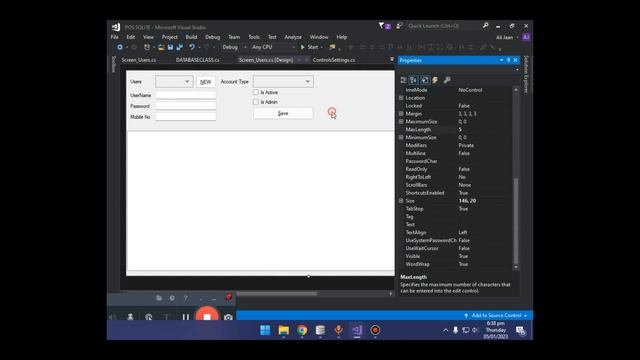Expand the Size property

[401, 201]
